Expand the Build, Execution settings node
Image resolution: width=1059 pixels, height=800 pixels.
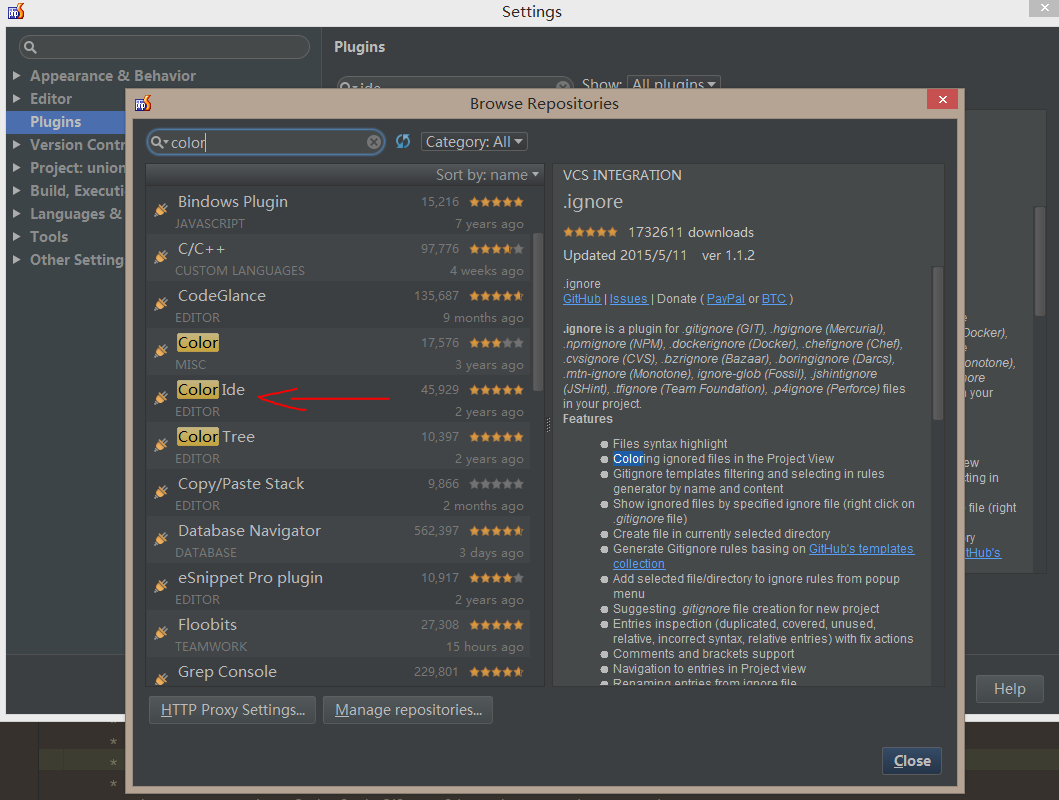[x=16, y=190]
